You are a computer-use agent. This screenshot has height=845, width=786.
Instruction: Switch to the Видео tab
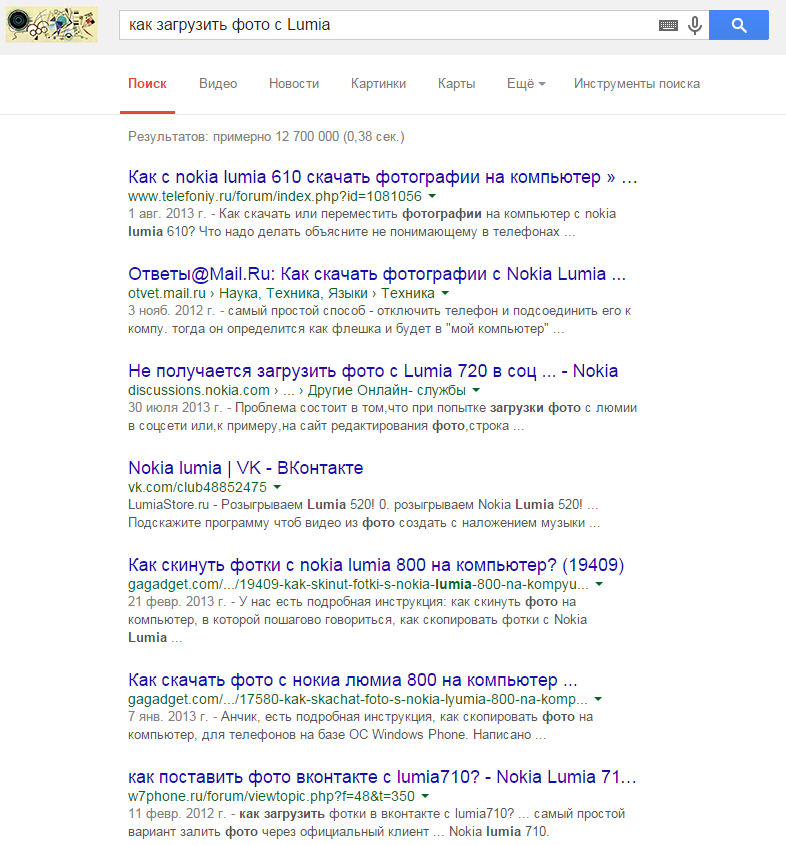tap(218, 84)
